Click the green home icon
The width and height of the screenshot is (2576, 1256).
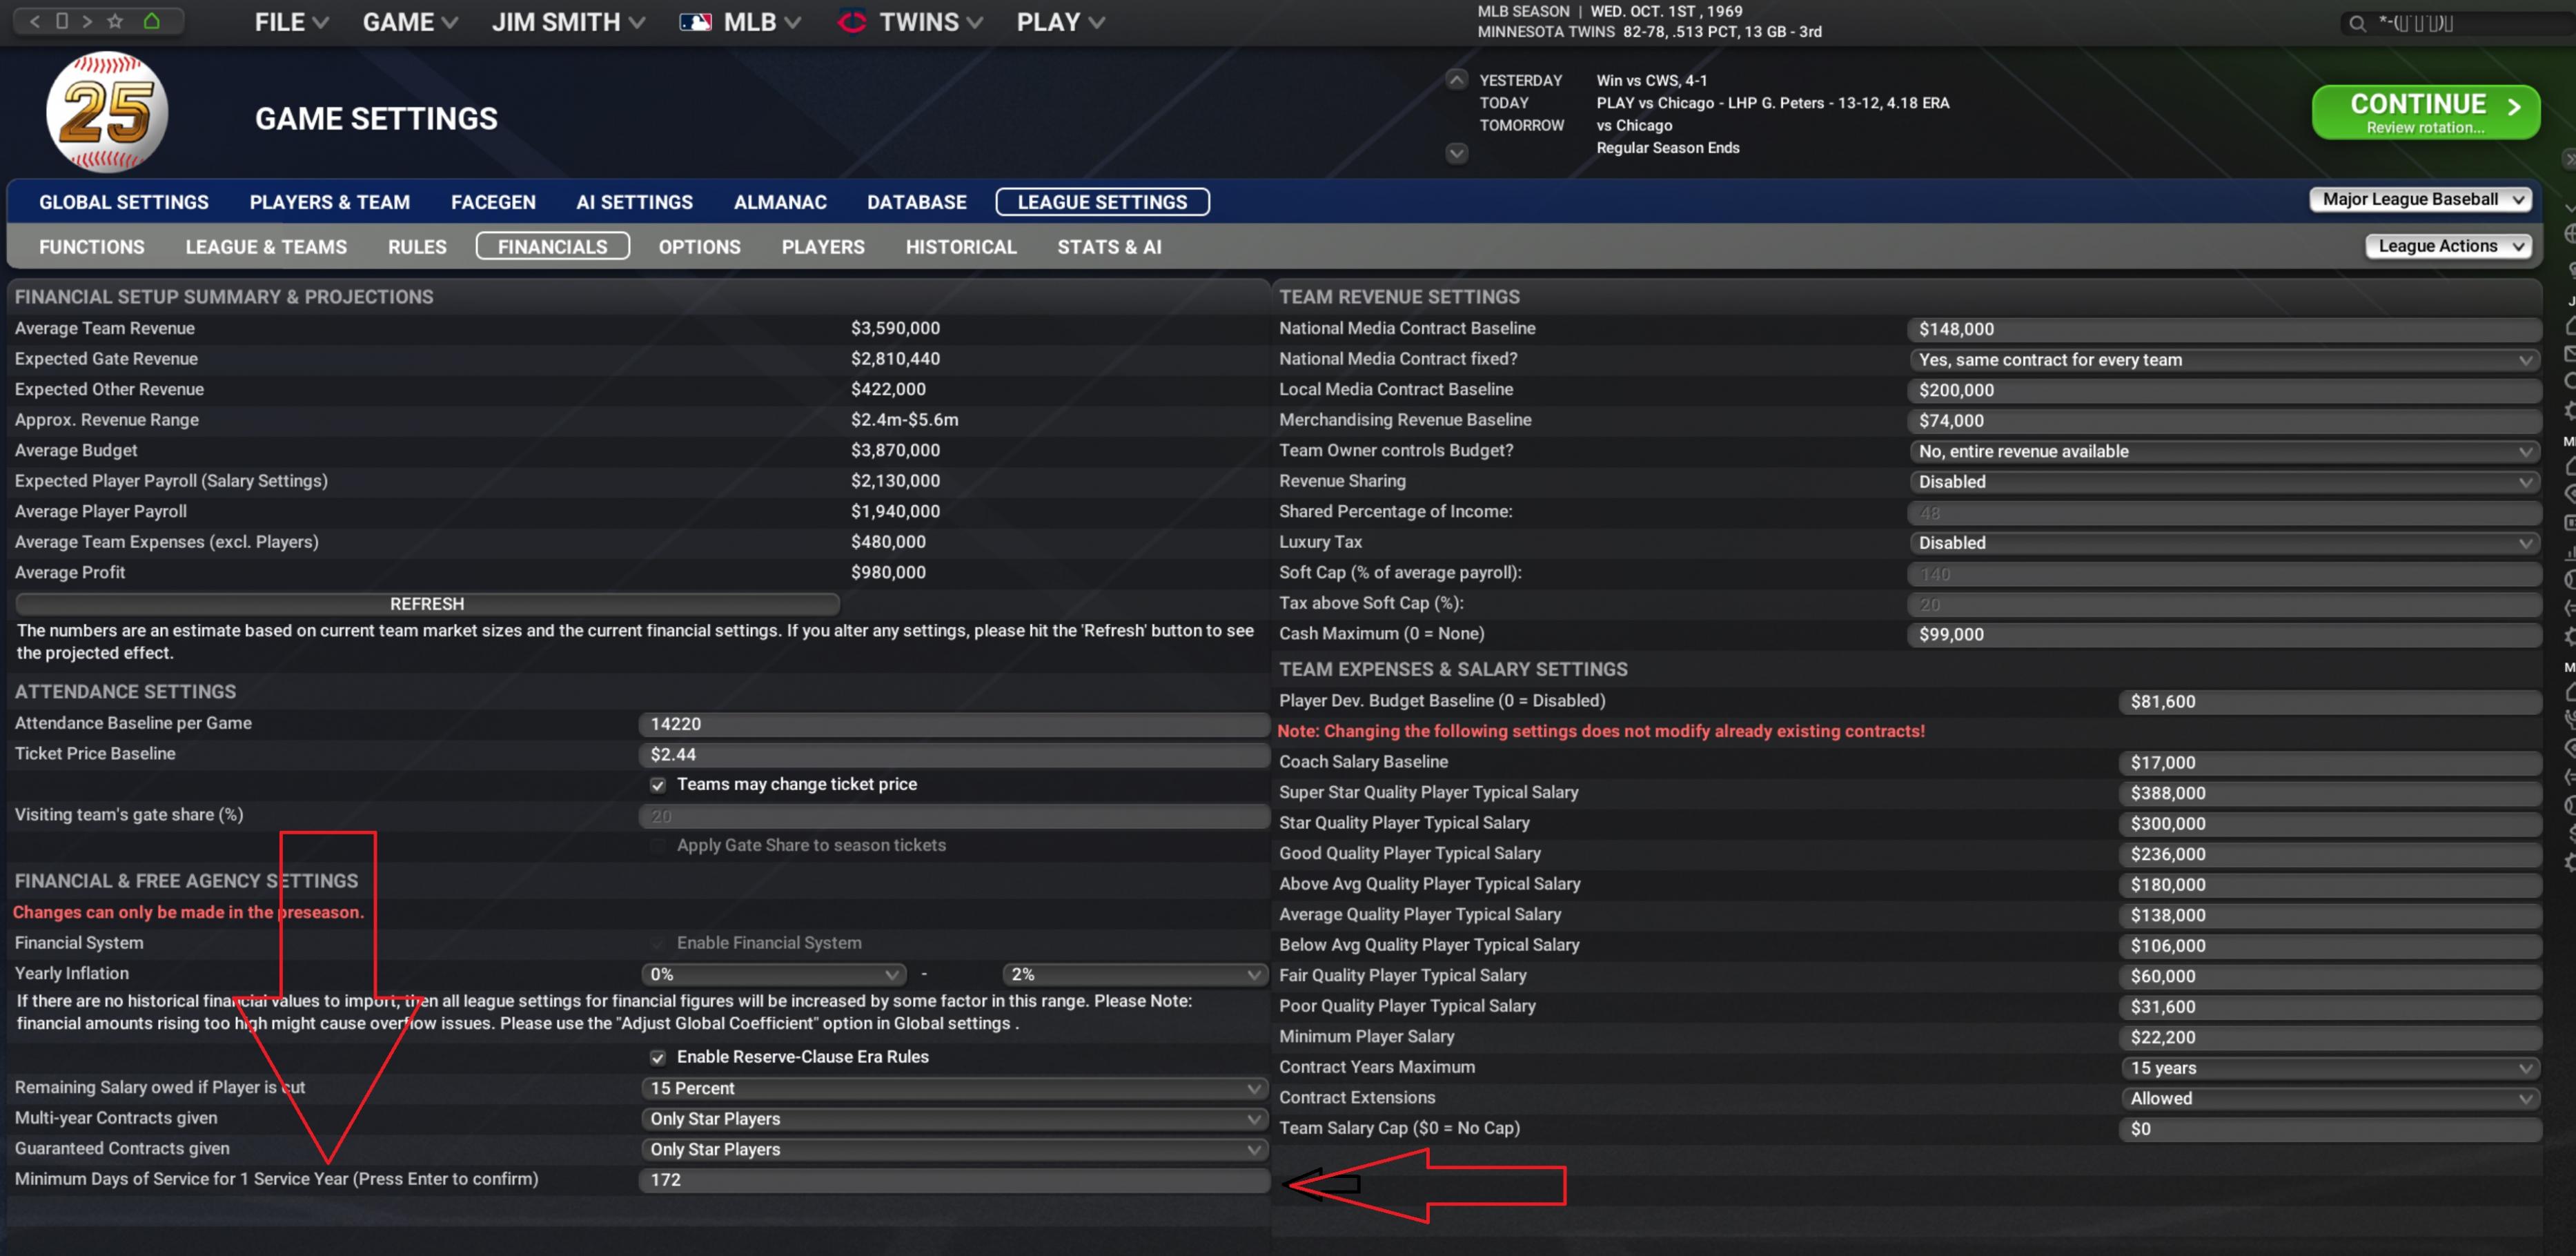(x=152, y=21)
